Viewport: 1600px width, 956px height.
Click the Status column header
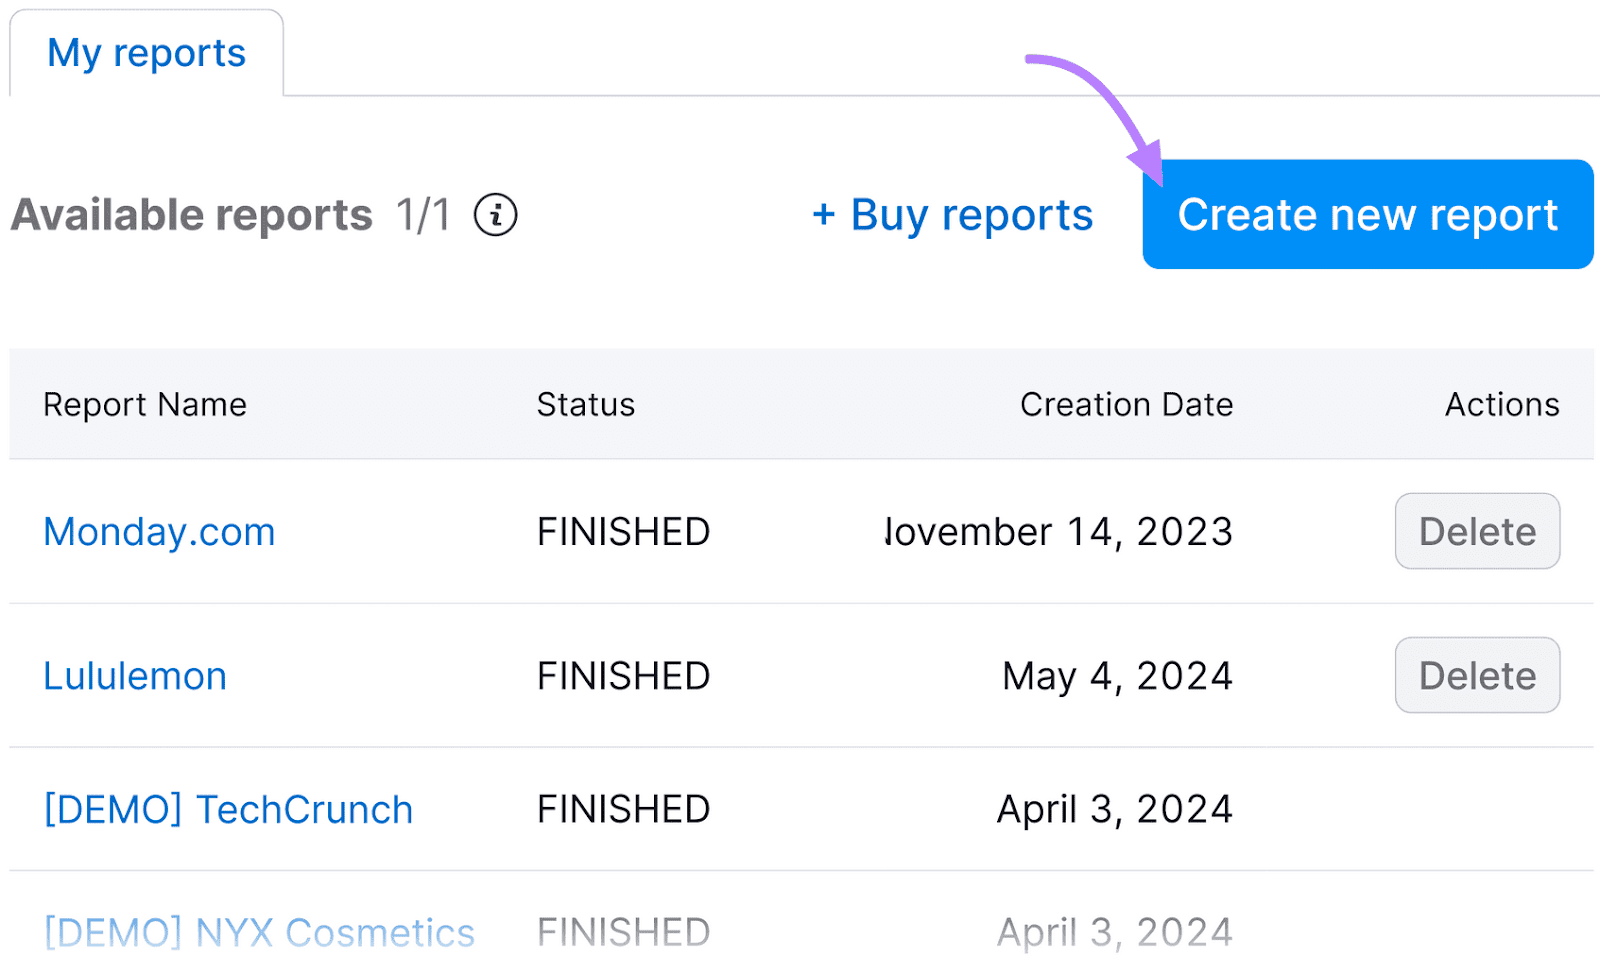coord(585,404)
